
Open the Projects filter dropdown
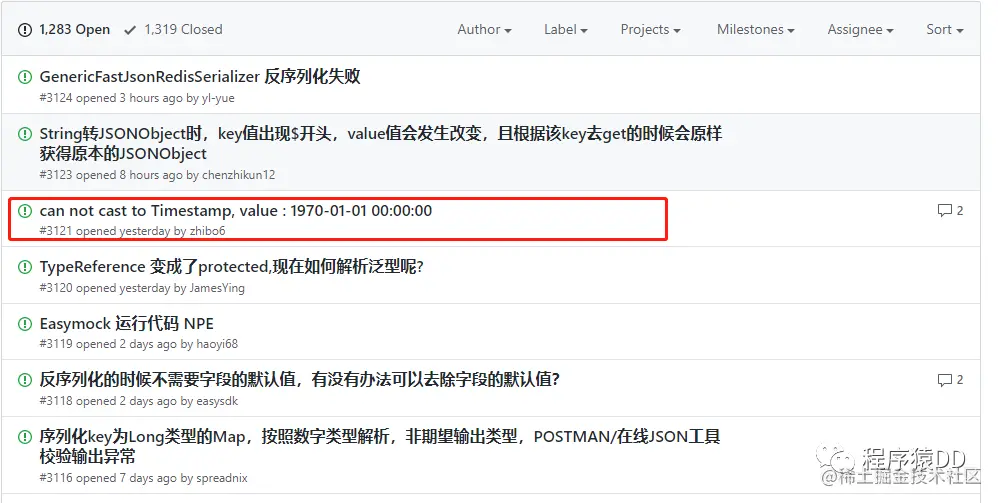[650, 30]
